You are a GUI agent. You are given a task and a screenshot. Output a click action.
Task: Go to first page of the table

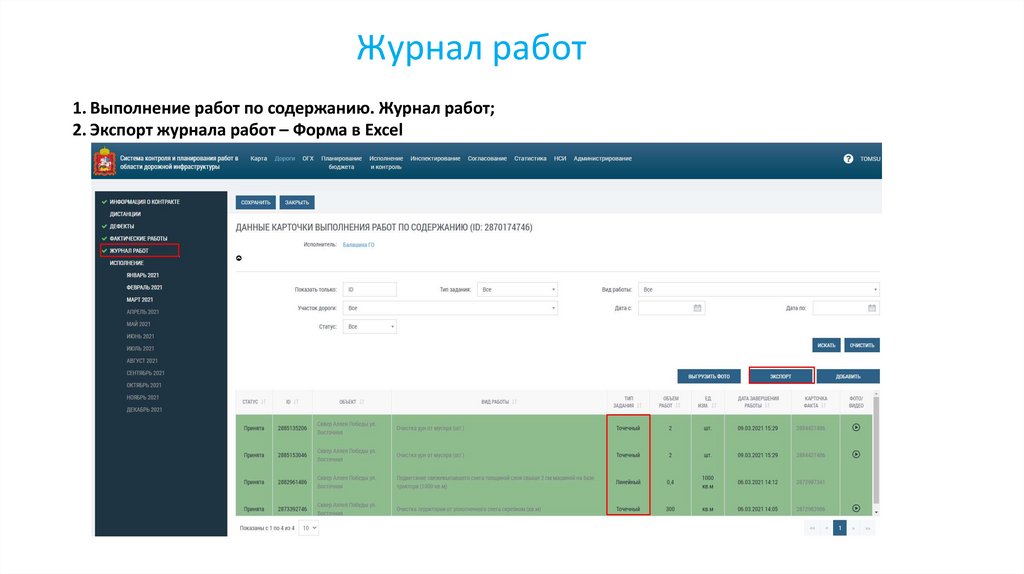[812, 528]
